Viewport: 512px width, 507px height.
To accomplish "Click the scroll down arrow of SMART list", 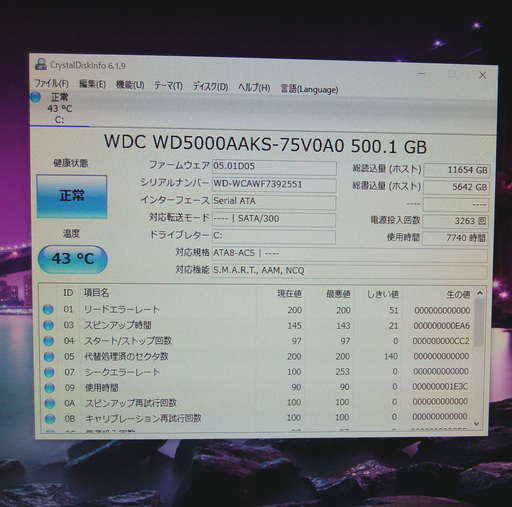I will (x=477, y=424).
